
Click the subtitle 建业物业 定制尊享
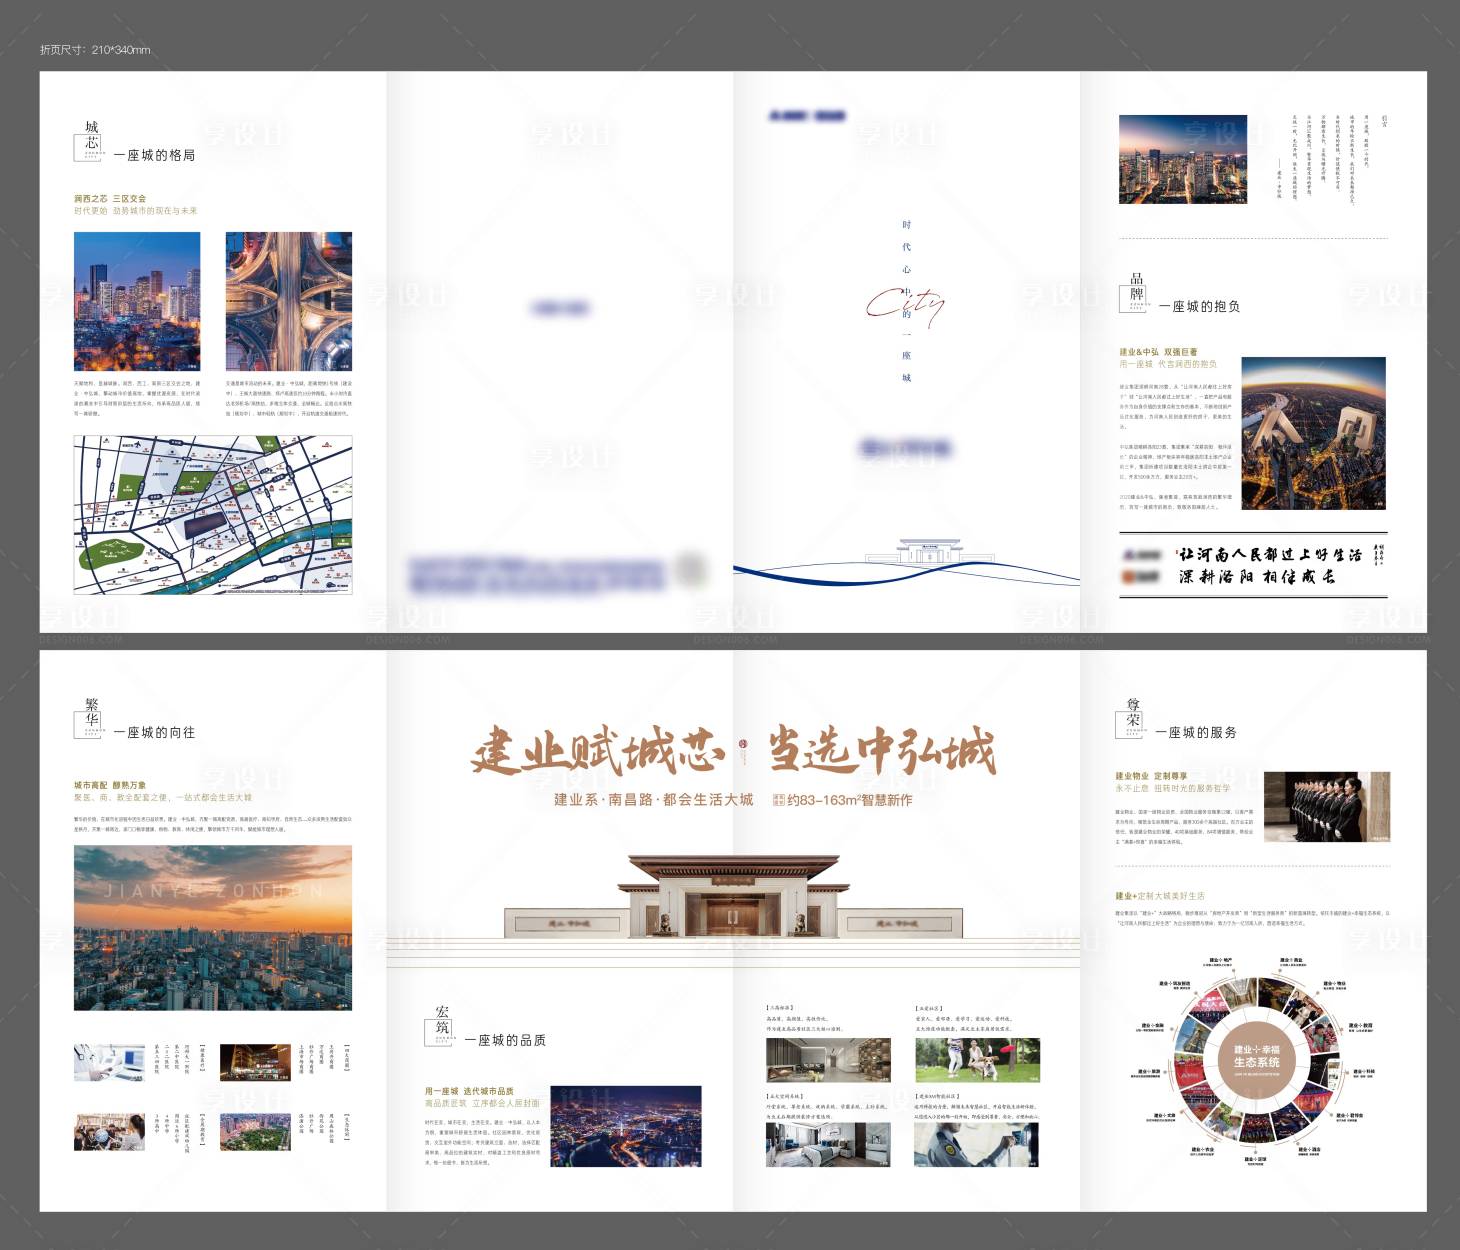(1152, 776)
